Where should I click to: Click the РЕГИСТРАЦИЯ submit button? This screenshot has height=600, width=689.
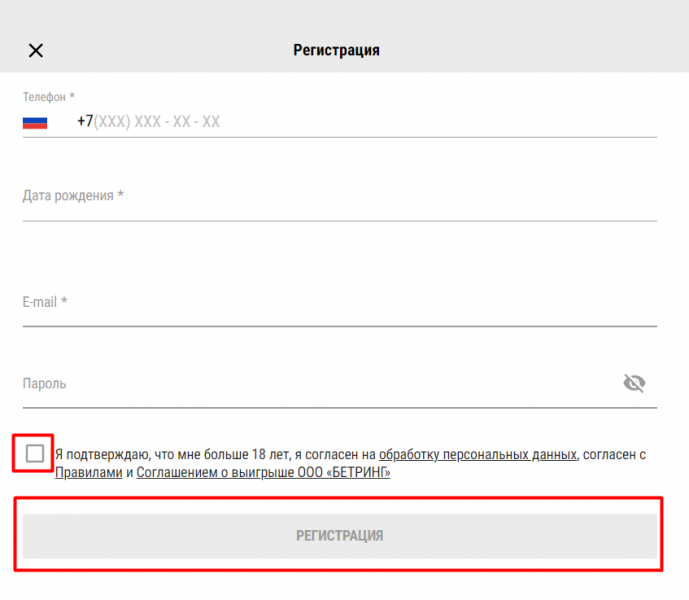(x=340, y=536)
